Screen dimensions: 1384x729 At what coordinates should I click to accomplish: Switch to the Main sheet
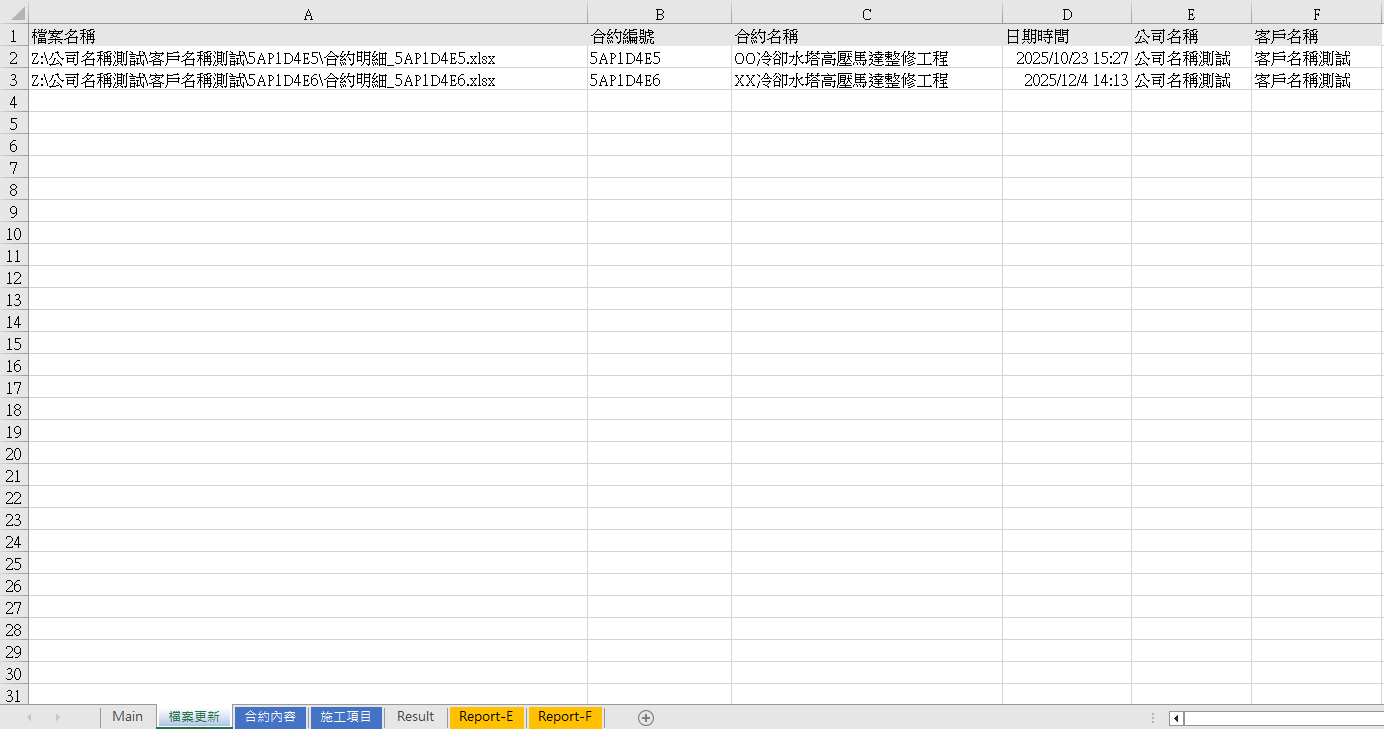(x=127, y=717)
